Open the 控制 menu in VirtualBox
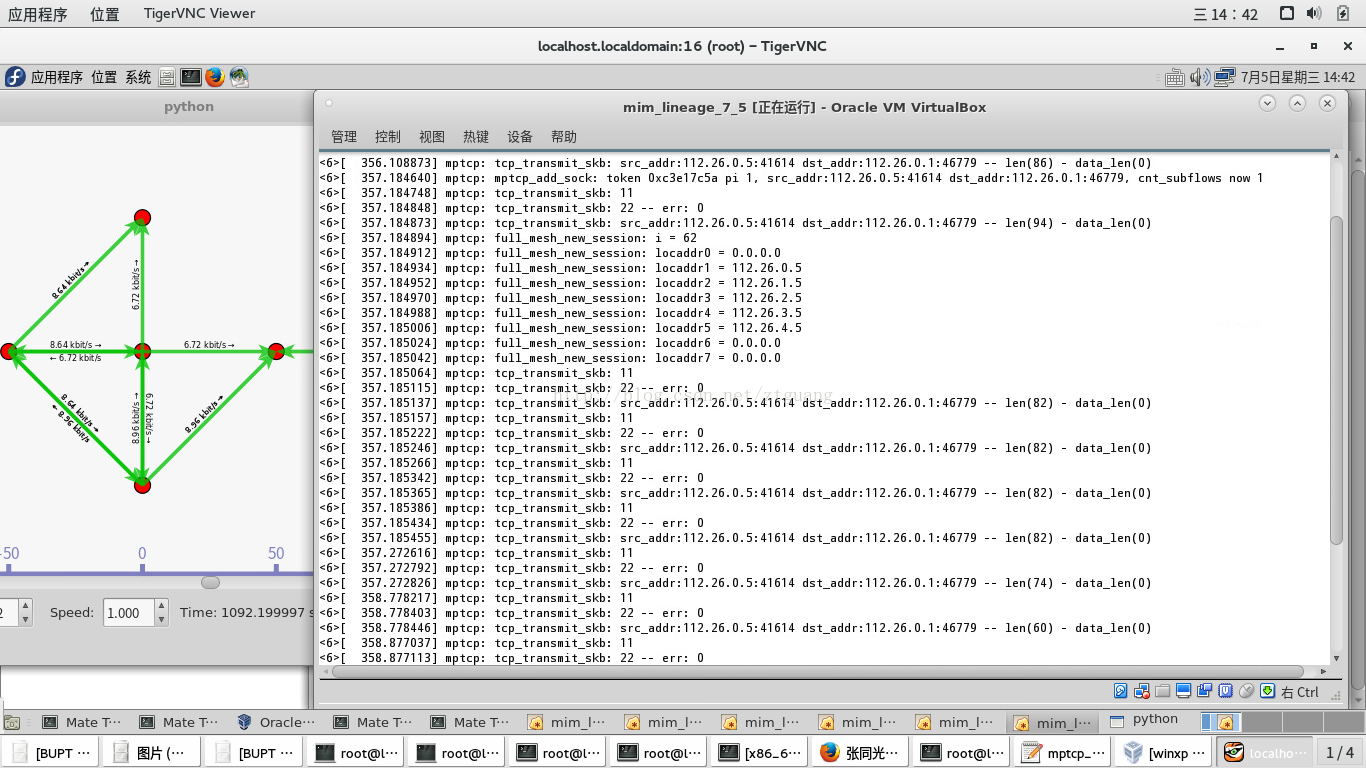Viewport: 1366px width, 768px height. pos(388,137)
